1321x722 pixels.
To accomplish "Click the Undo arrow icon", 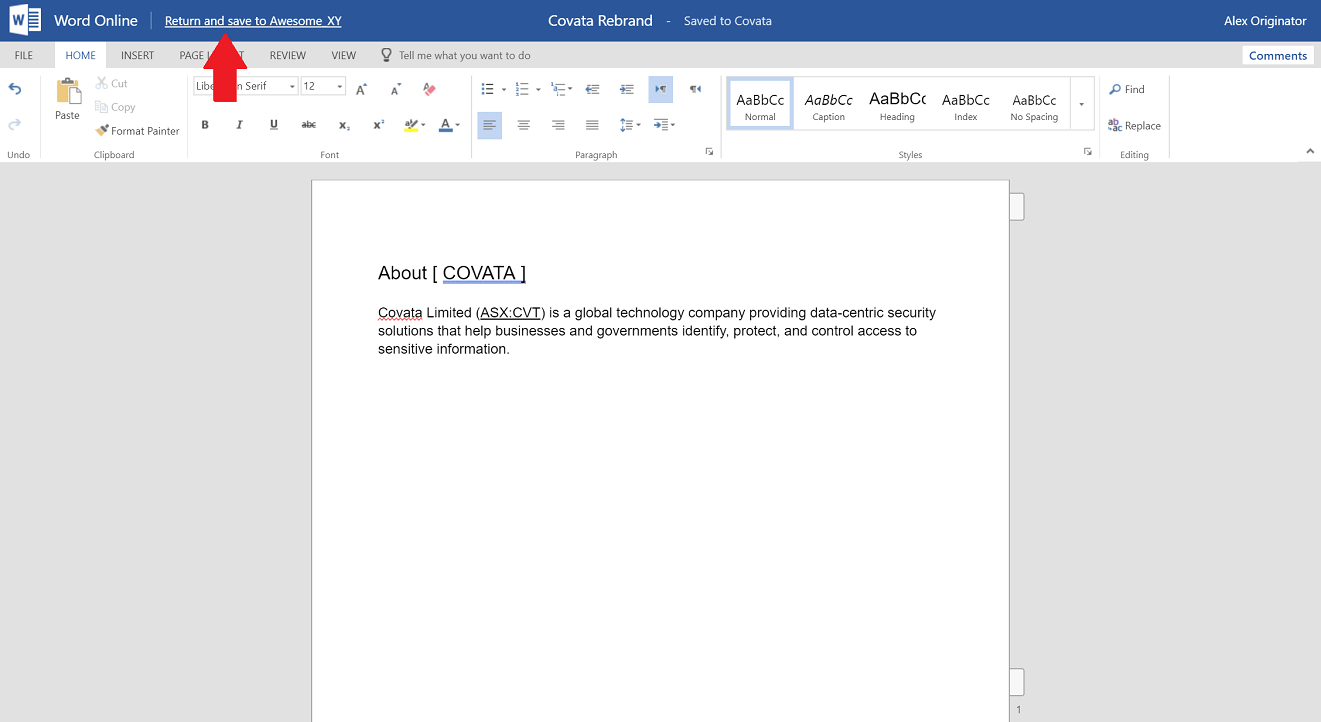I will pyautogui.click(x=15, y=89).
